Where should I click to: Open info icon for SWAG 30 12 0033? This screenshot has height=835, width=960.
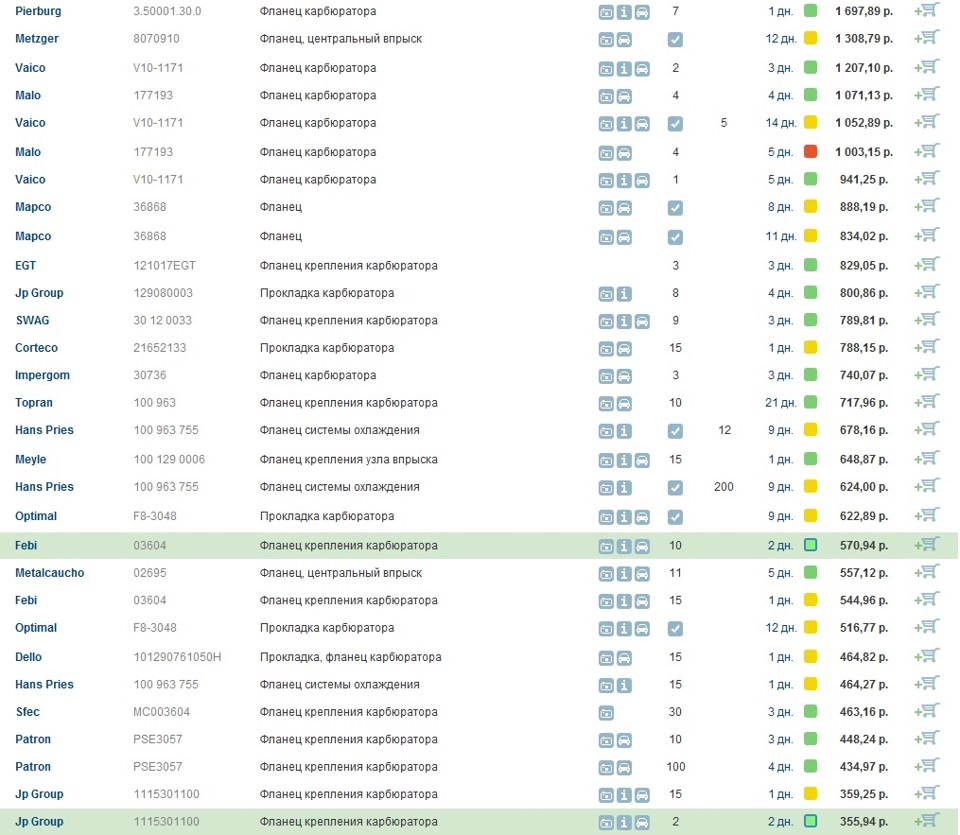[624, 321]
